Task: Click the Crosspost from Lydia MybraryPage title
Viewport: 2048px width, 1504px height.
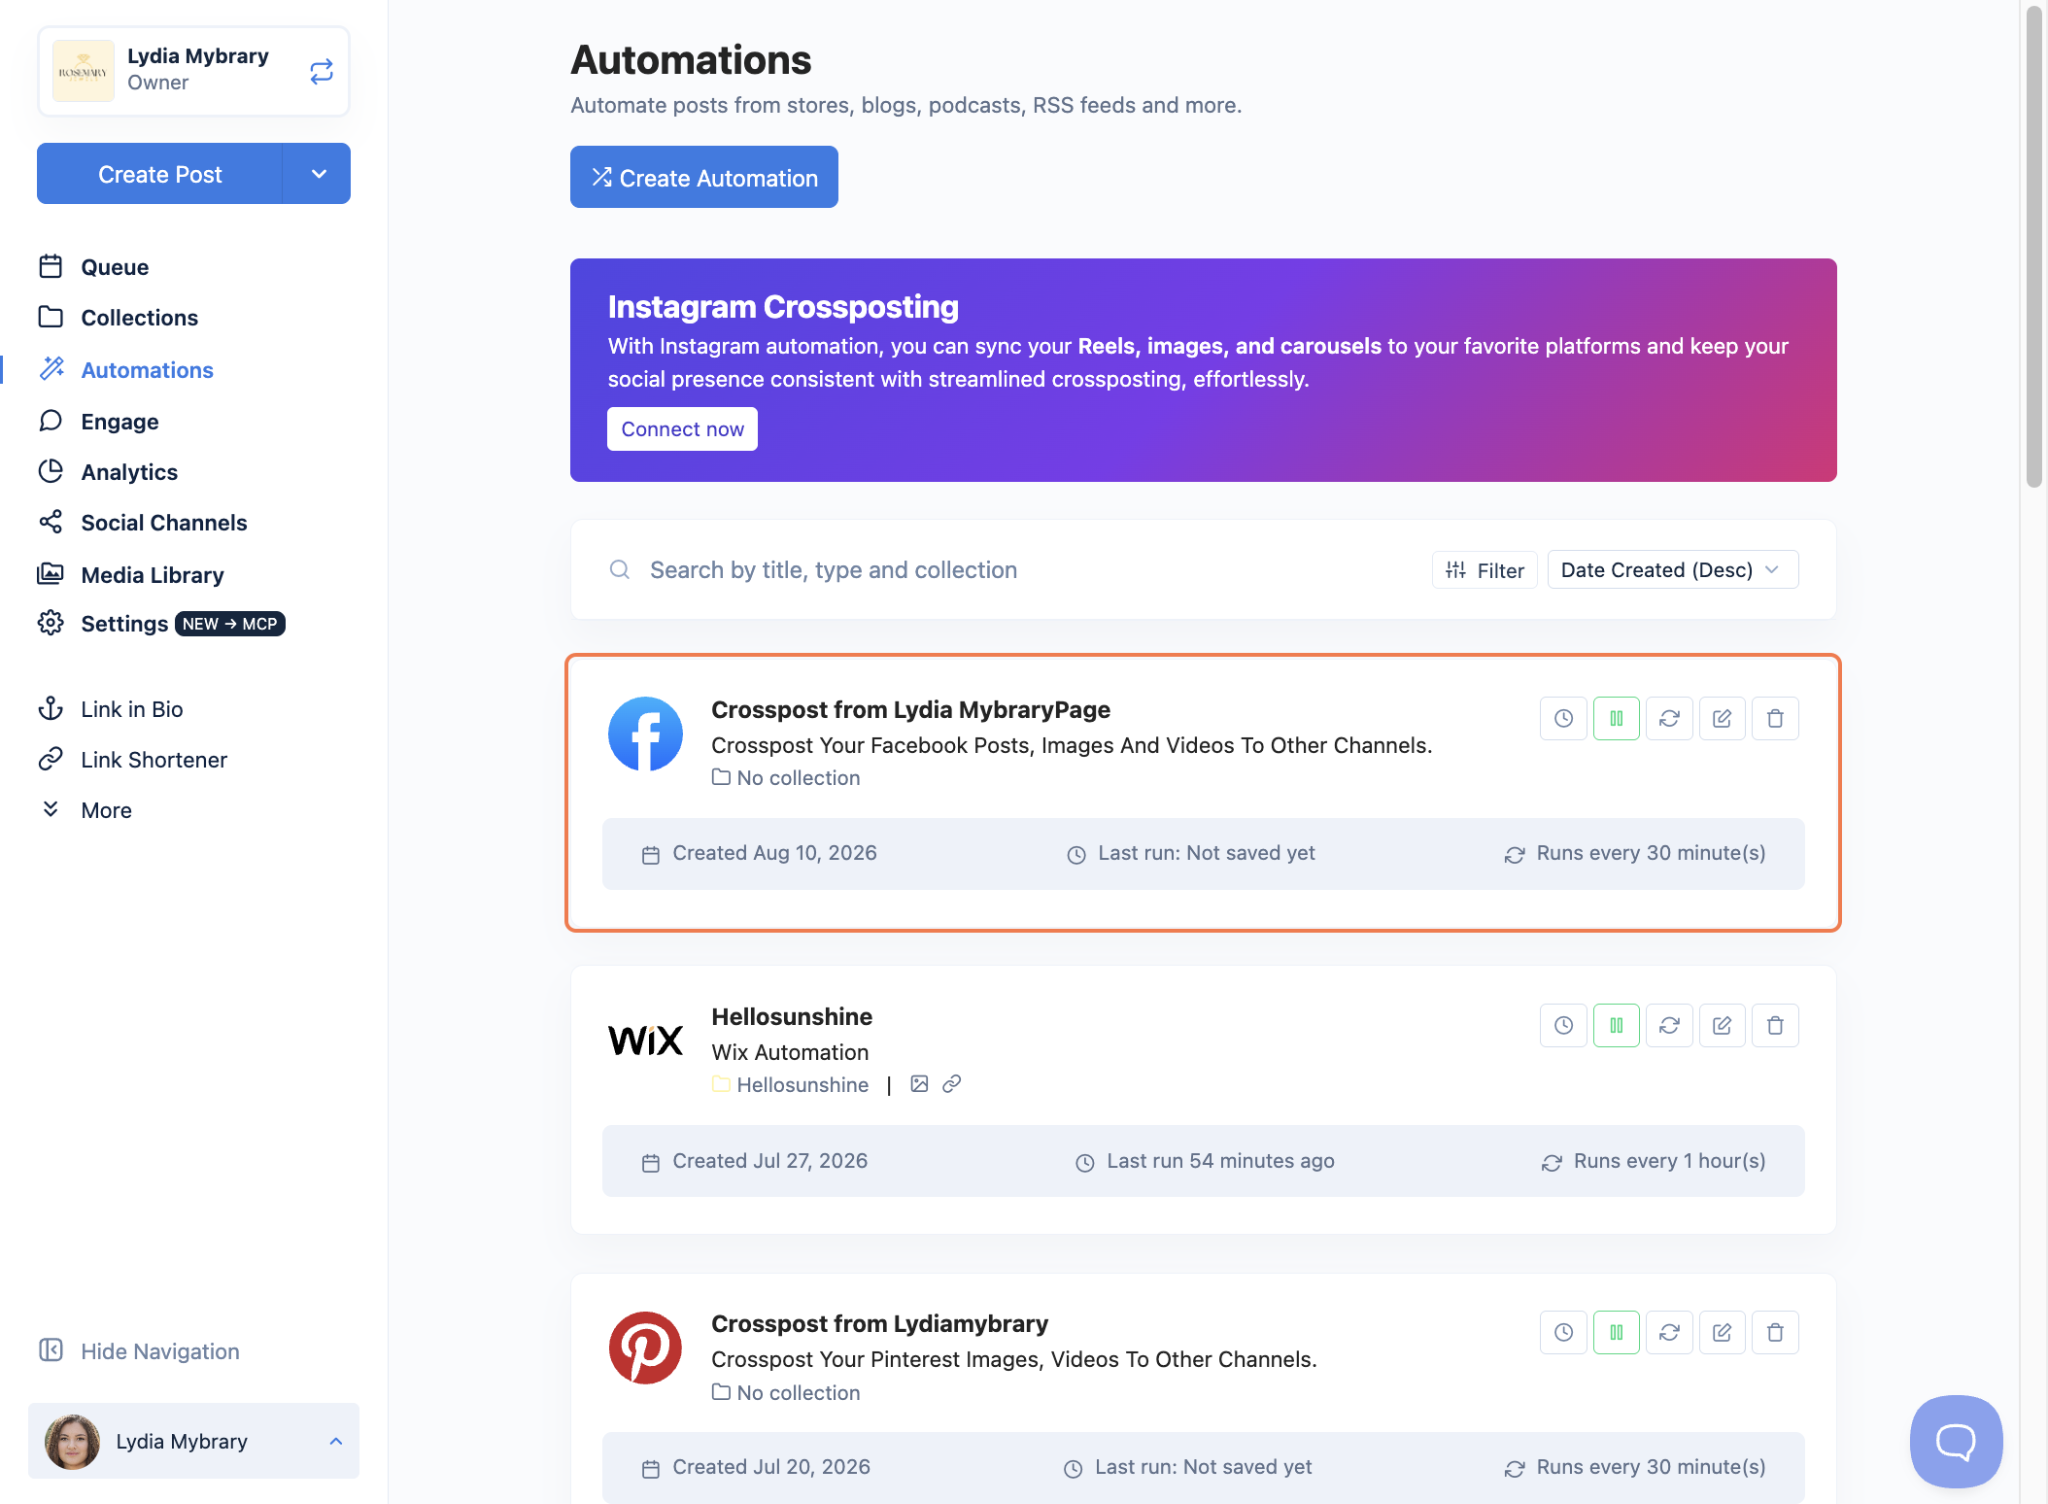Action: point(910,709)
